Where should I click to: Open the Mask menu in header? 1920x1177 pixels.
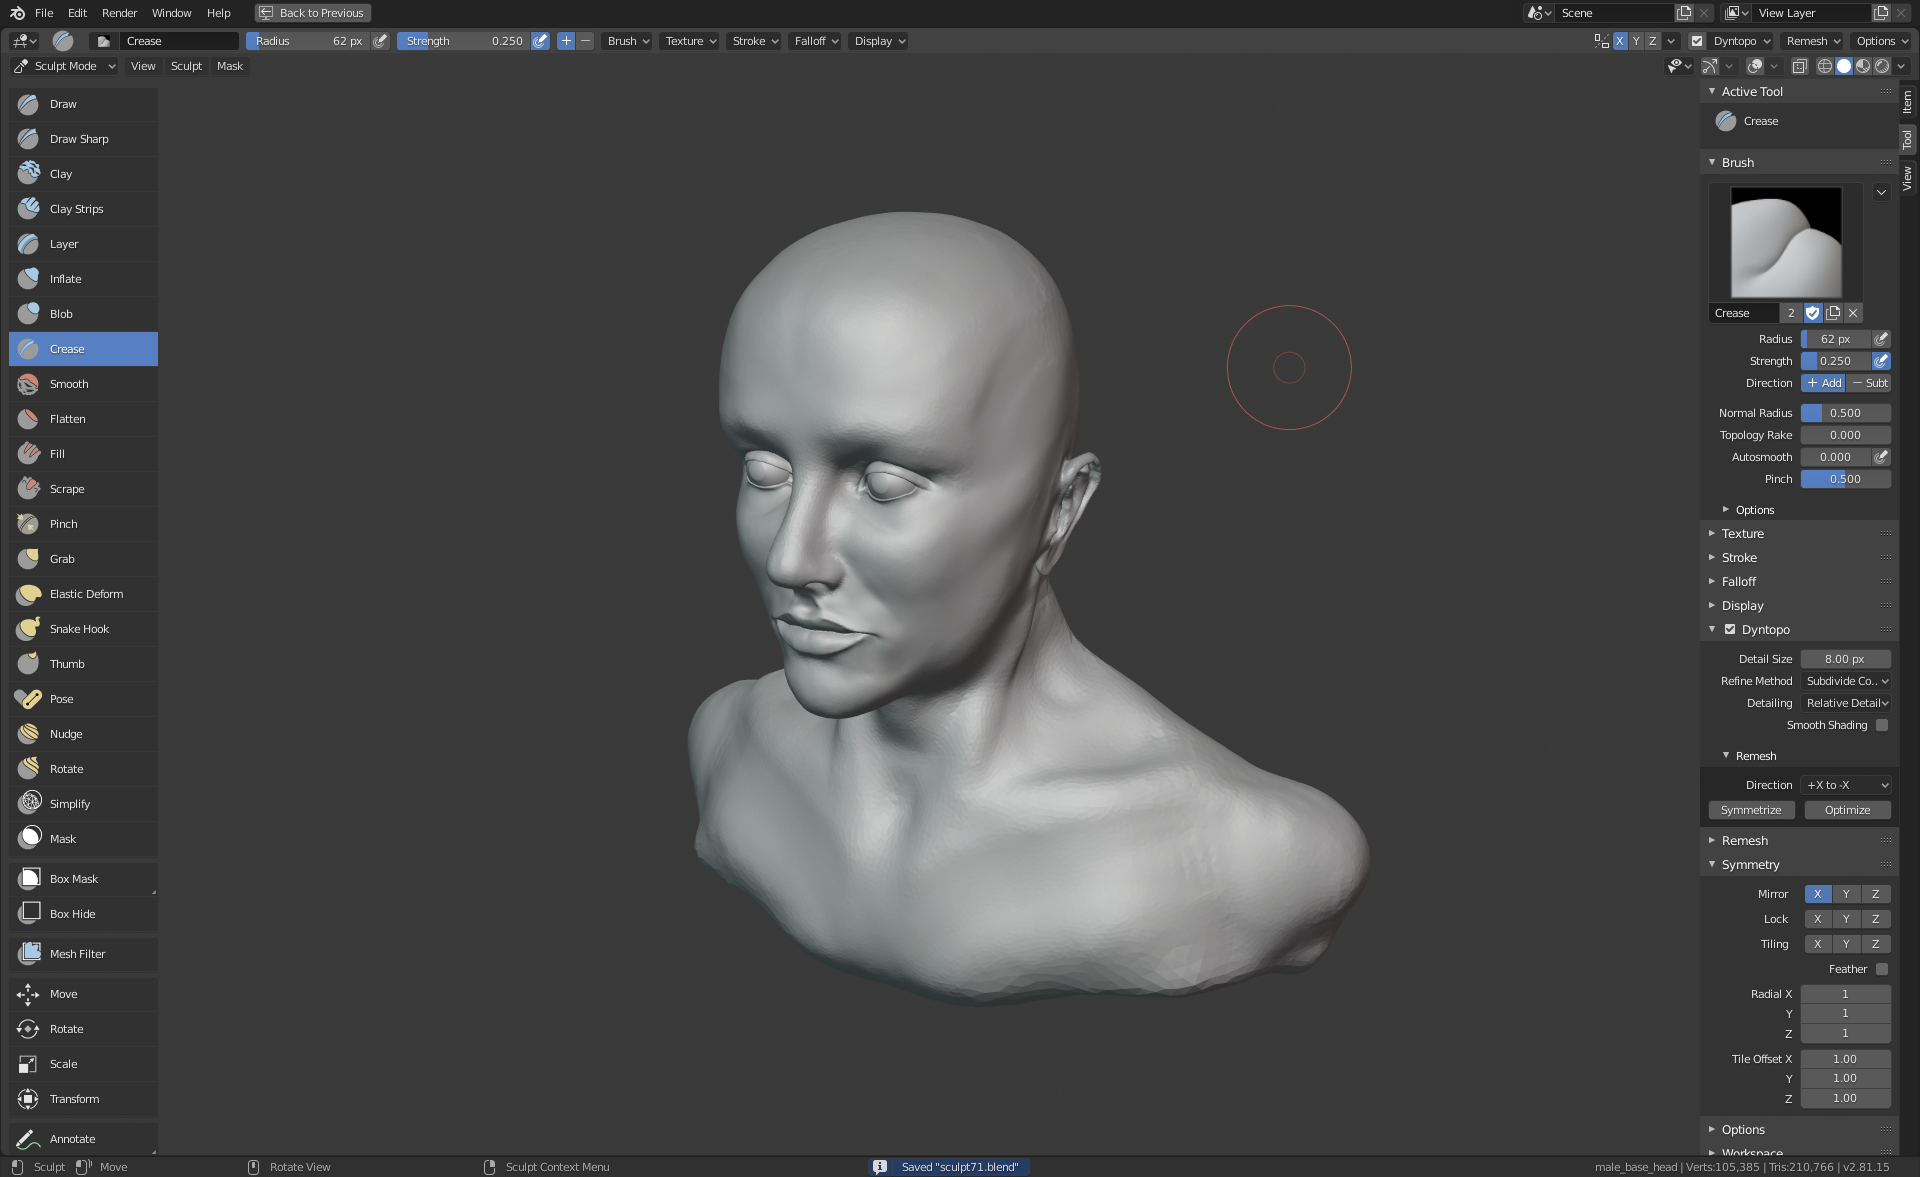[229, 66]
